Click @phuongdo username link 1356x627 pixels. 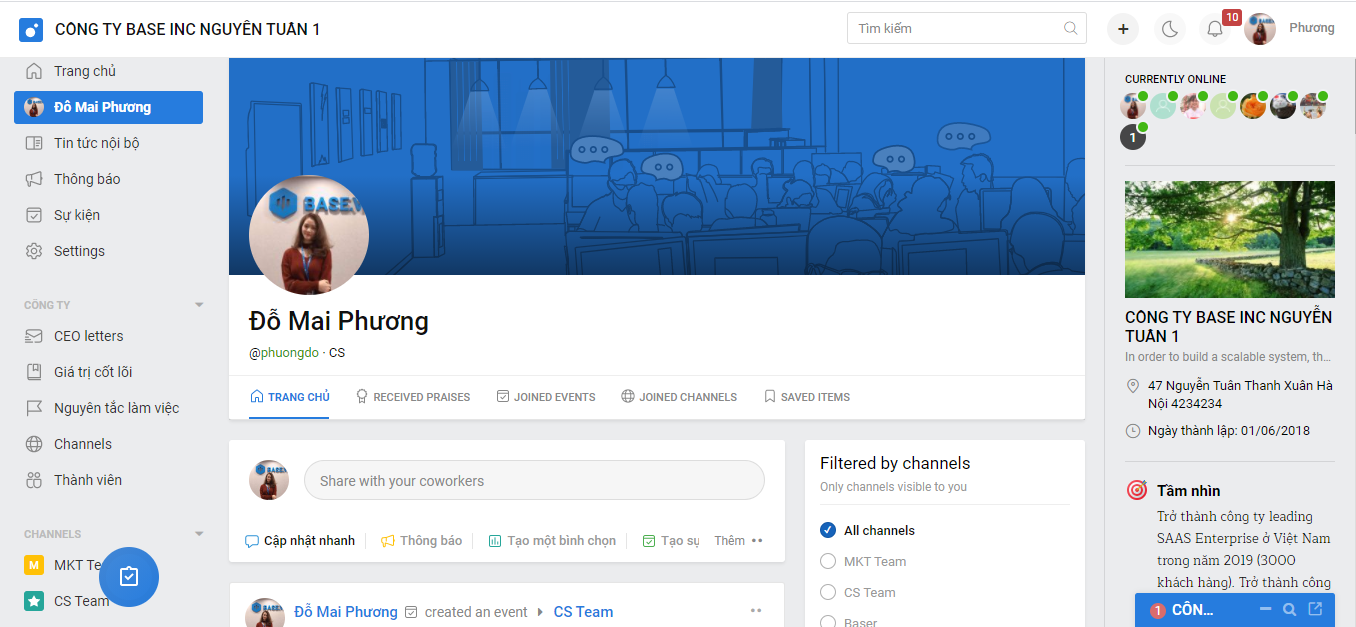tap(284, 353)
